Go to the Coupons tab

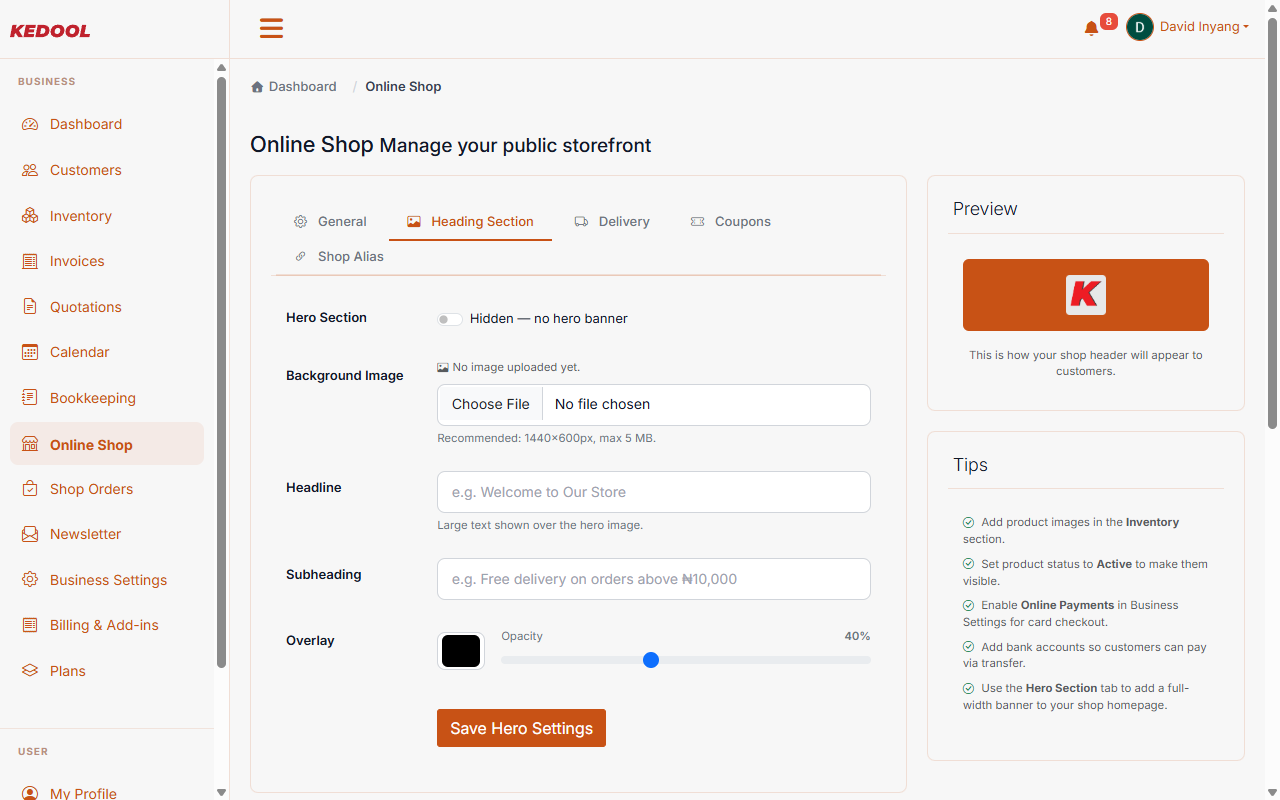coord(731,222)
